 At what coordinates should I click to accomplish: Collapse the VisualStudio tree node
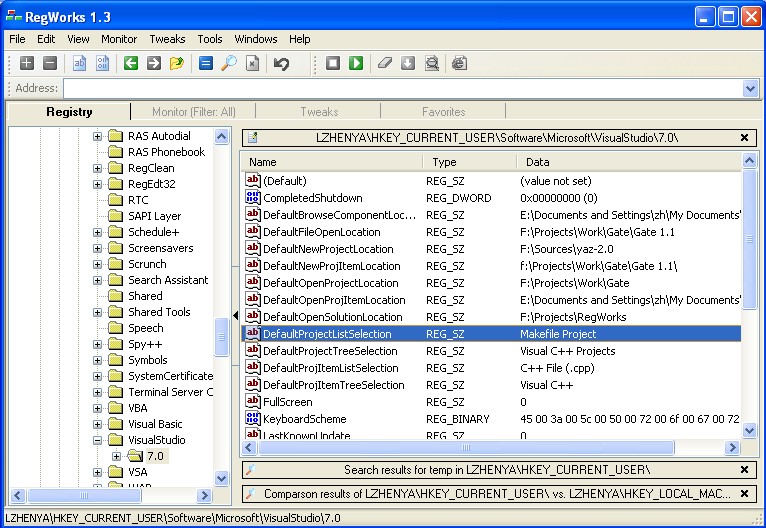point(98,440)
